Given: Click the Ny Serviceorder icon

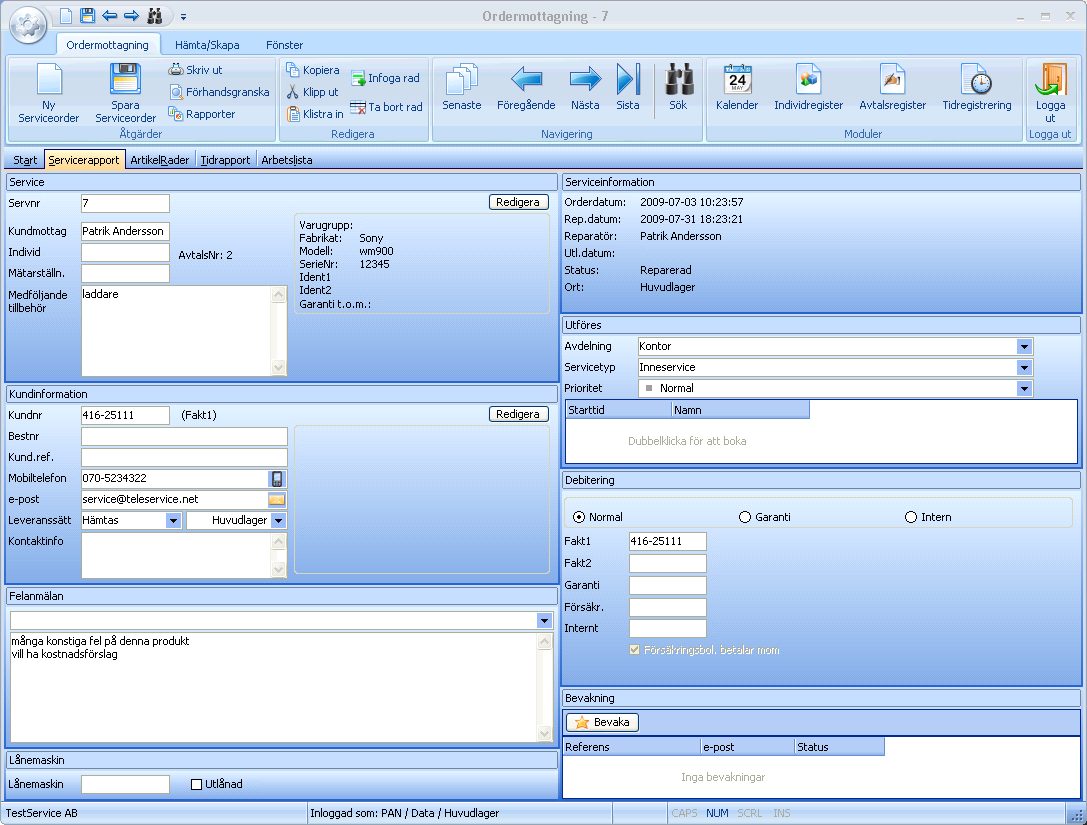Looking at the screenshot, I should point(49,80).
